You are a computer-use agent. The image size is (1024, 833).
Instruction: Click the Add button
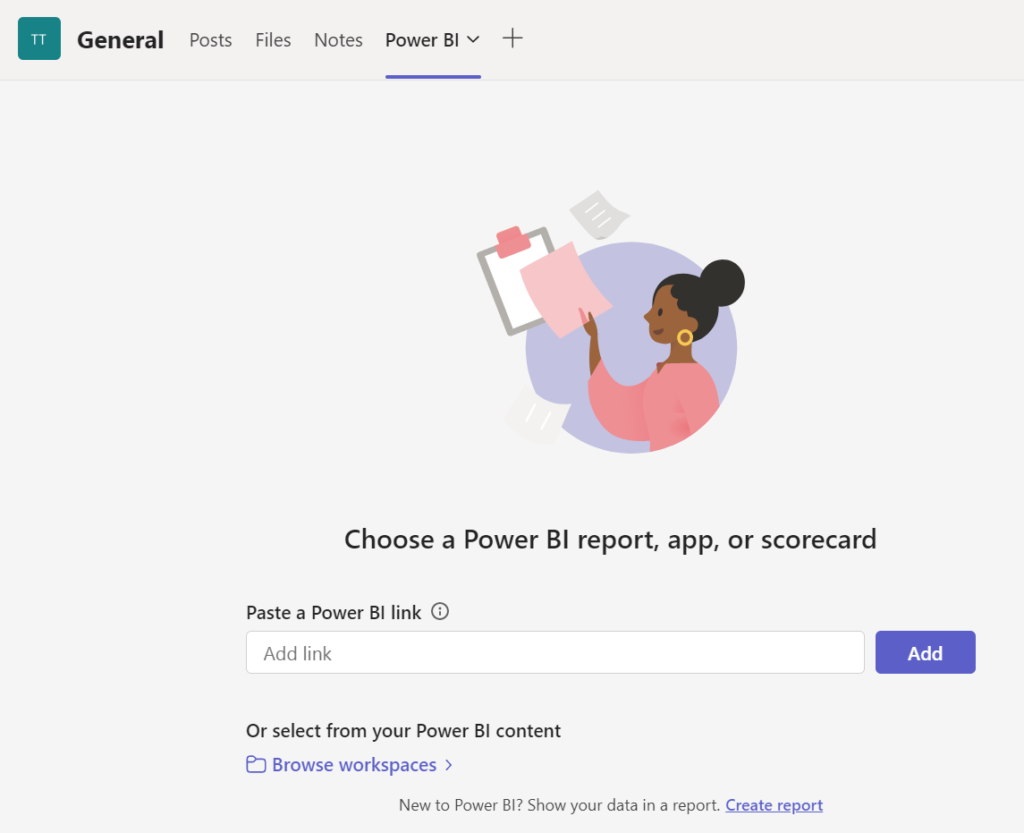click(925, 652)
